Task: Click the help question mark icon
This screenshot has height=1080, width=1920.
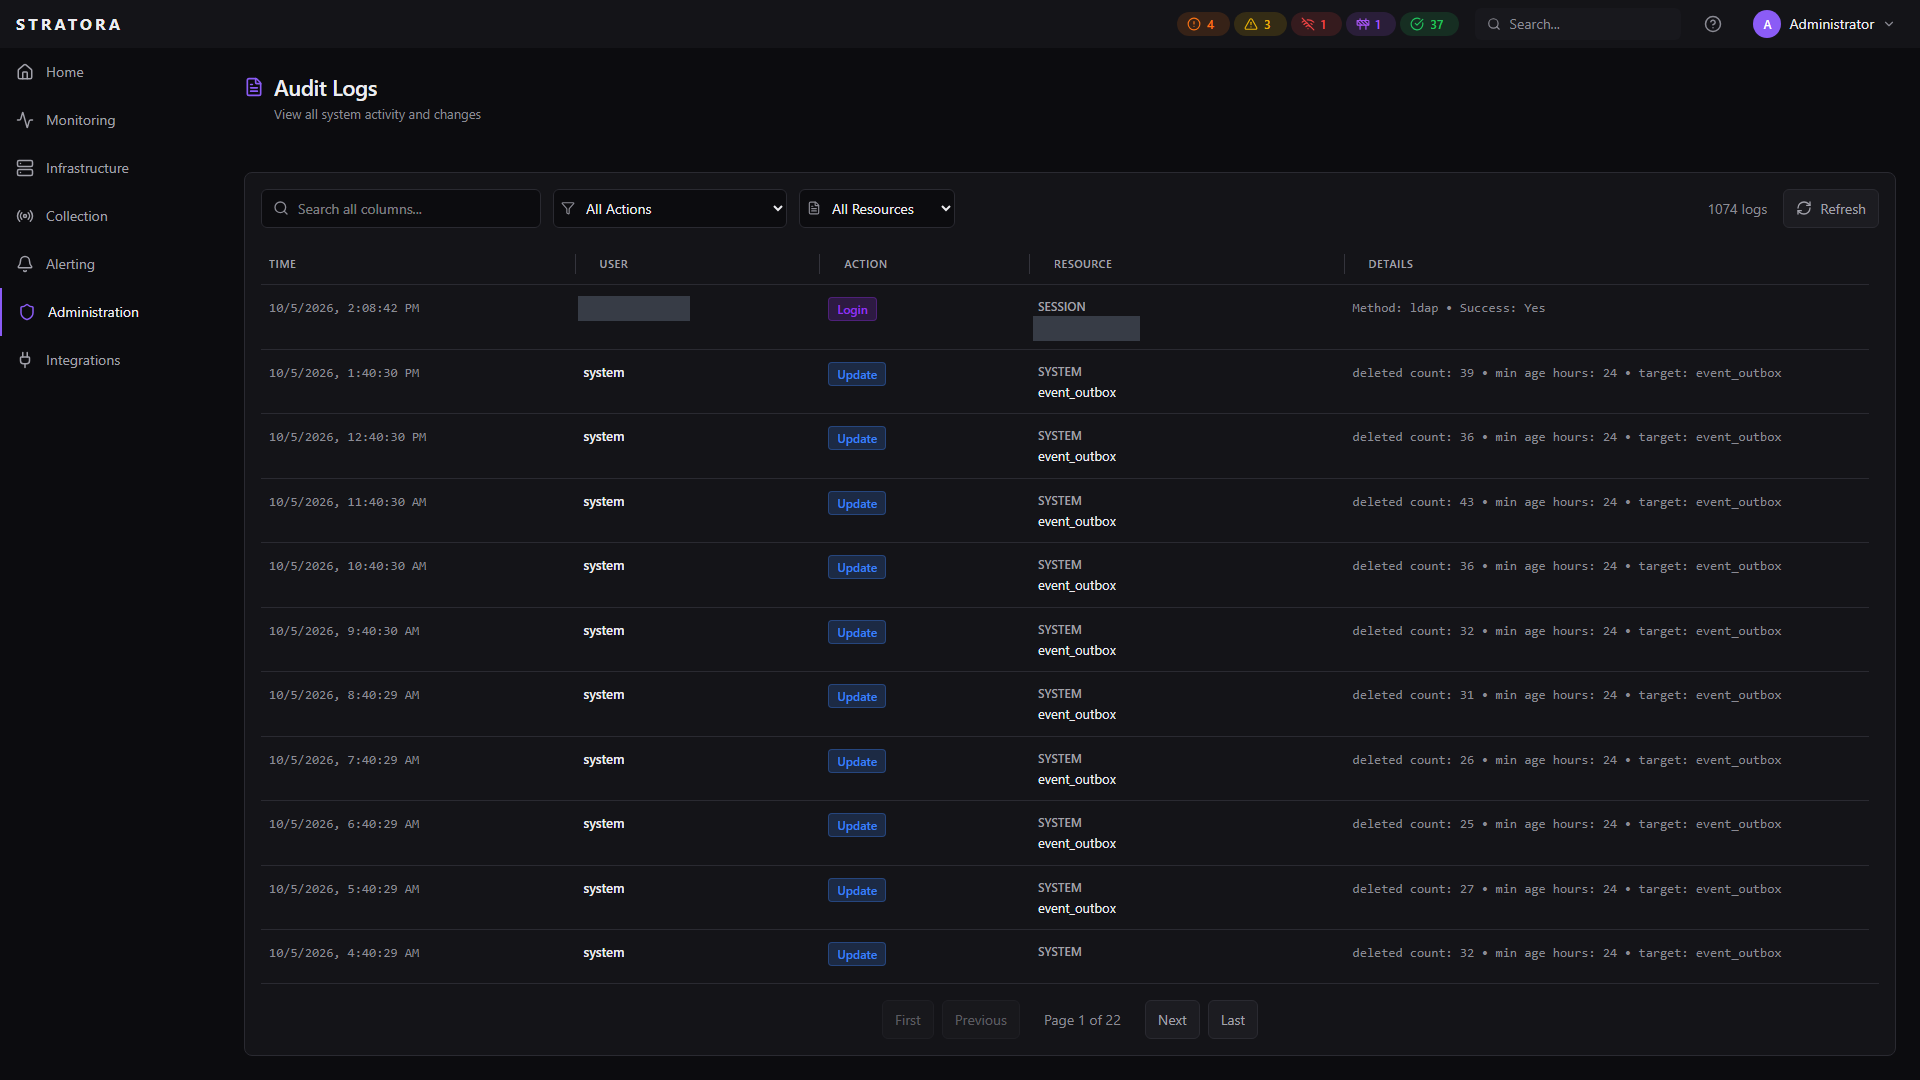Action: point(1713,24)
